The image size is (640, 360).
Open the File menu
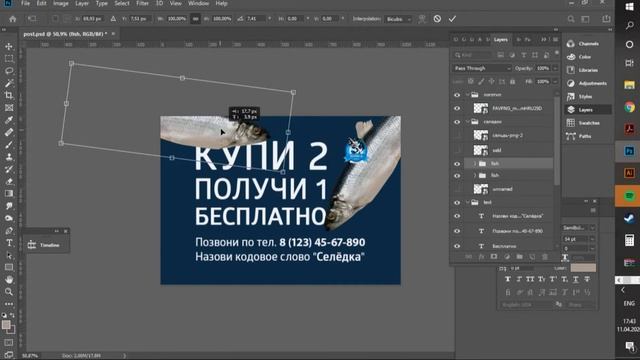point(25,3)
